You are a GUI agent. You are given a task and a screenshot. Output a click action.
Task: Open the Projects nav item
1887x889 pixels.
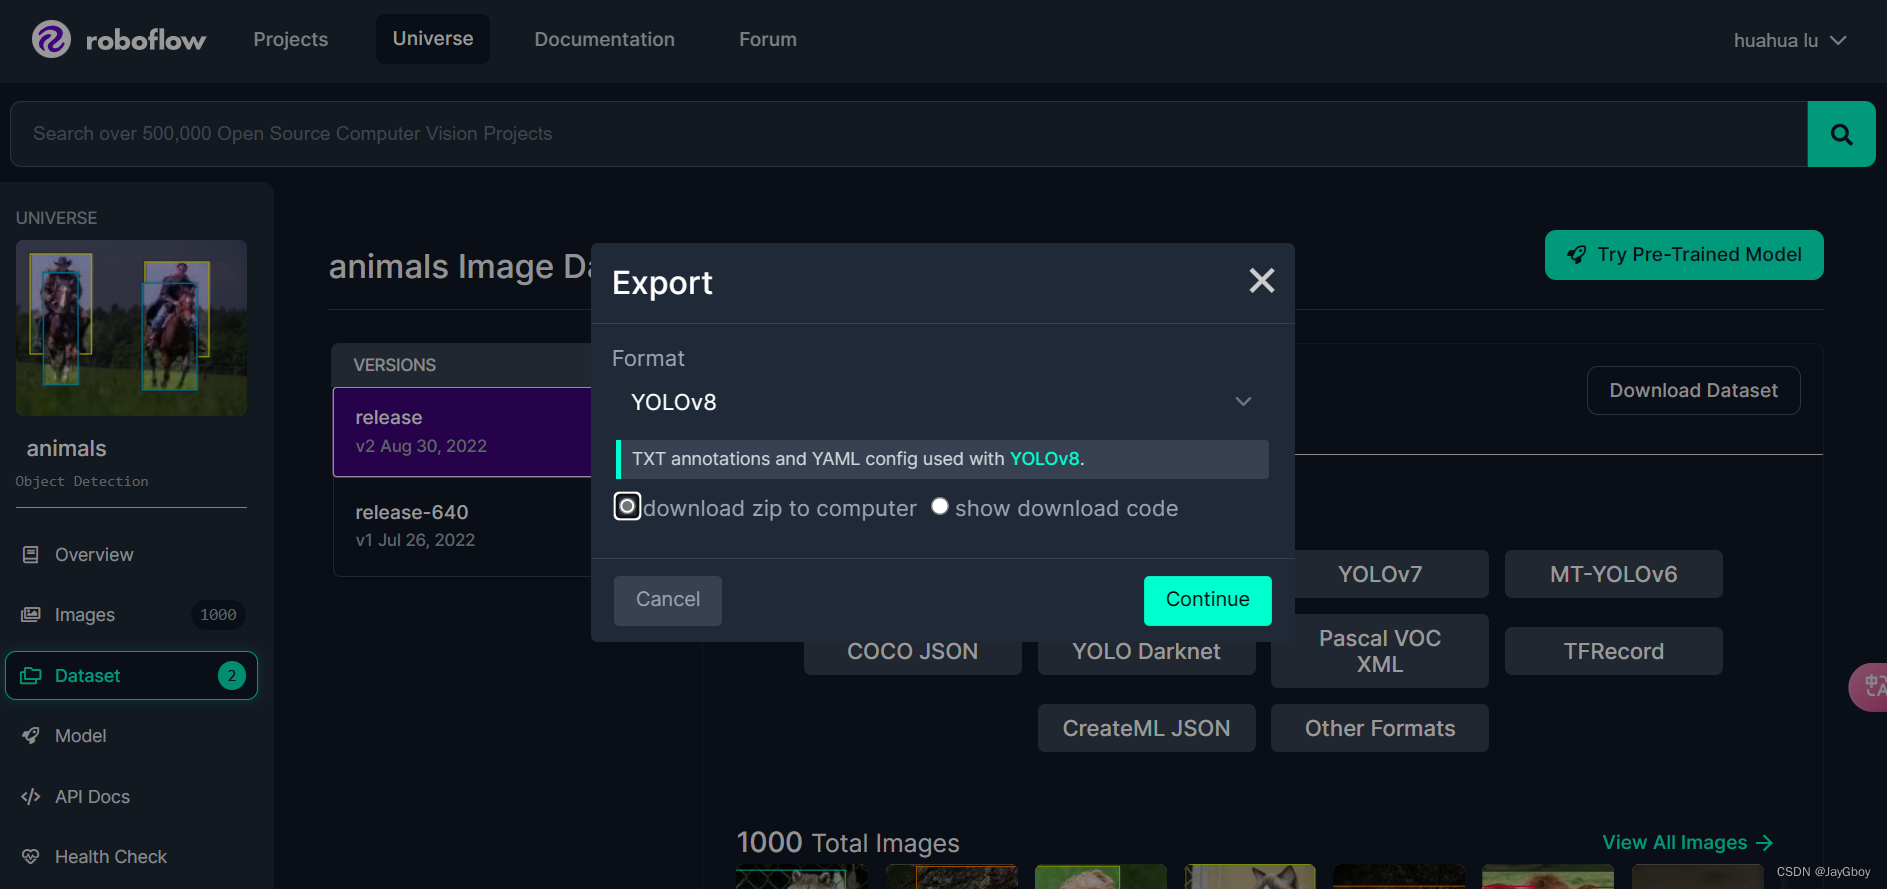(291, 39)
